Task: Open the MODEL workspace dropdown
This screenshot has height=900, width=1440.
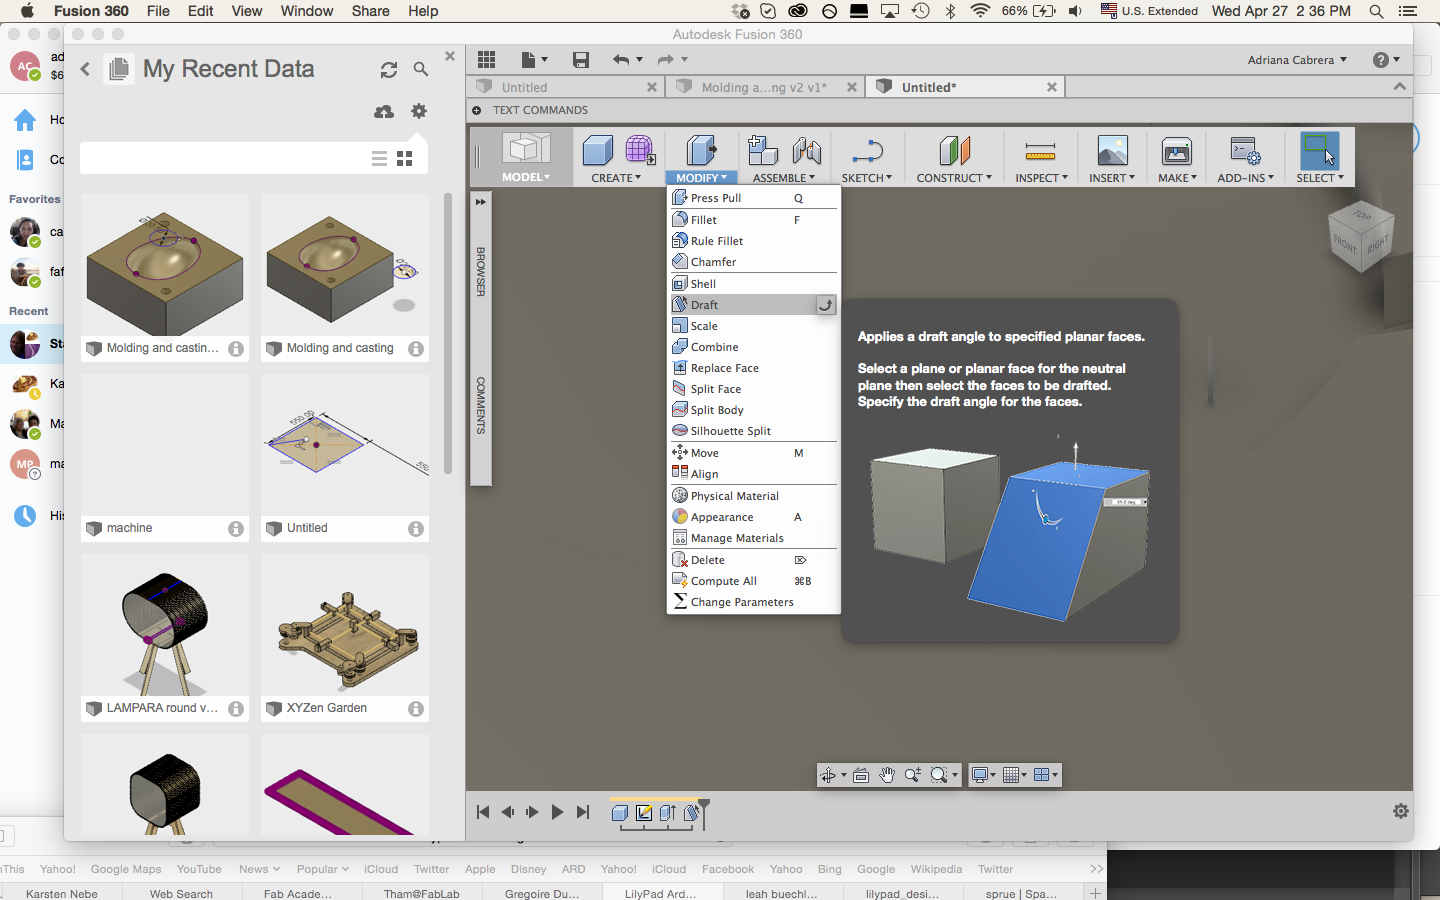Action: click(526, 177)
